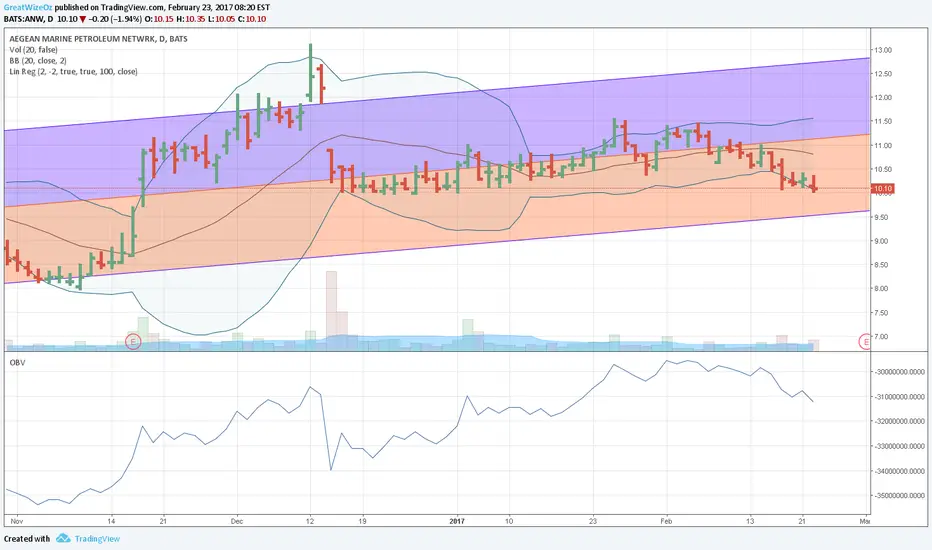
Task: Click the earnings E marker near November 14
Action: tap(133, 341)
